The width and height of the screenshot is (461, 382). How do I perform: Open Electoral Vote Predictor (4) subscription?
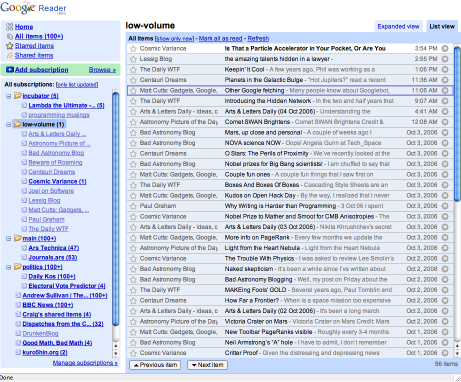tap(67, 286)
